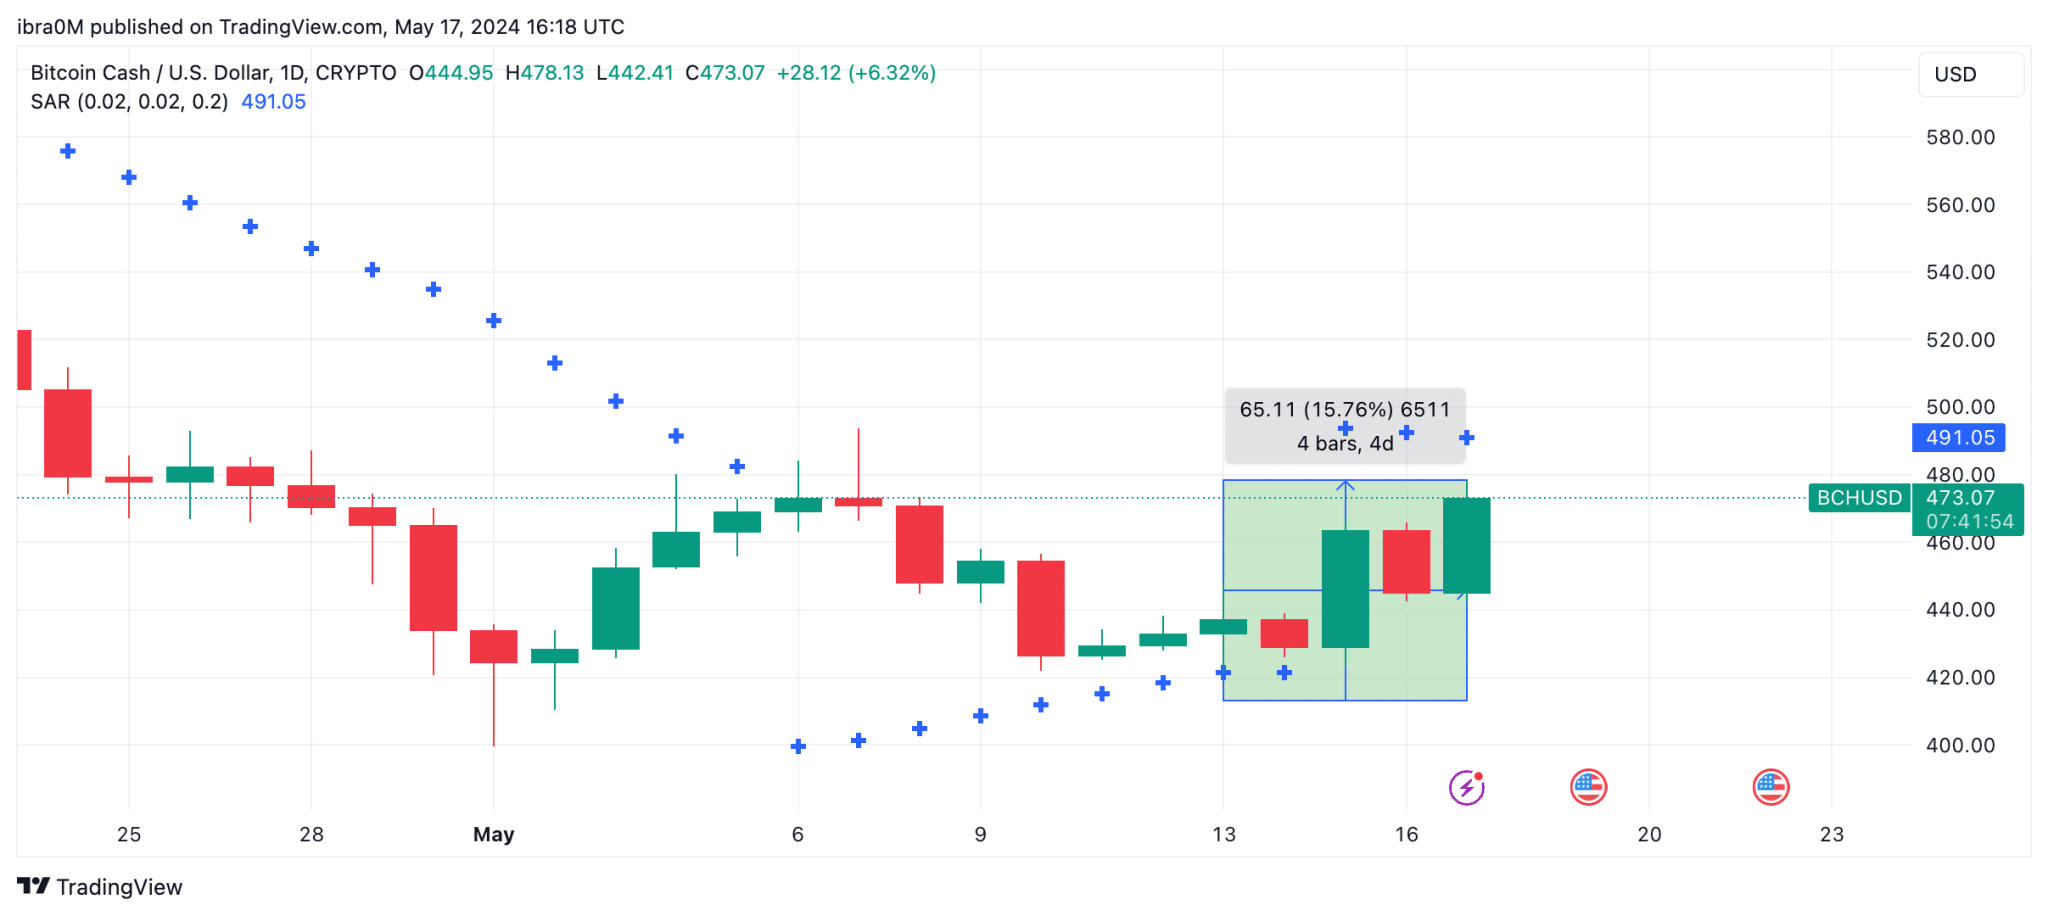
Task: Click the 400.00 price axis label
Action: (x=1960, y=745)
